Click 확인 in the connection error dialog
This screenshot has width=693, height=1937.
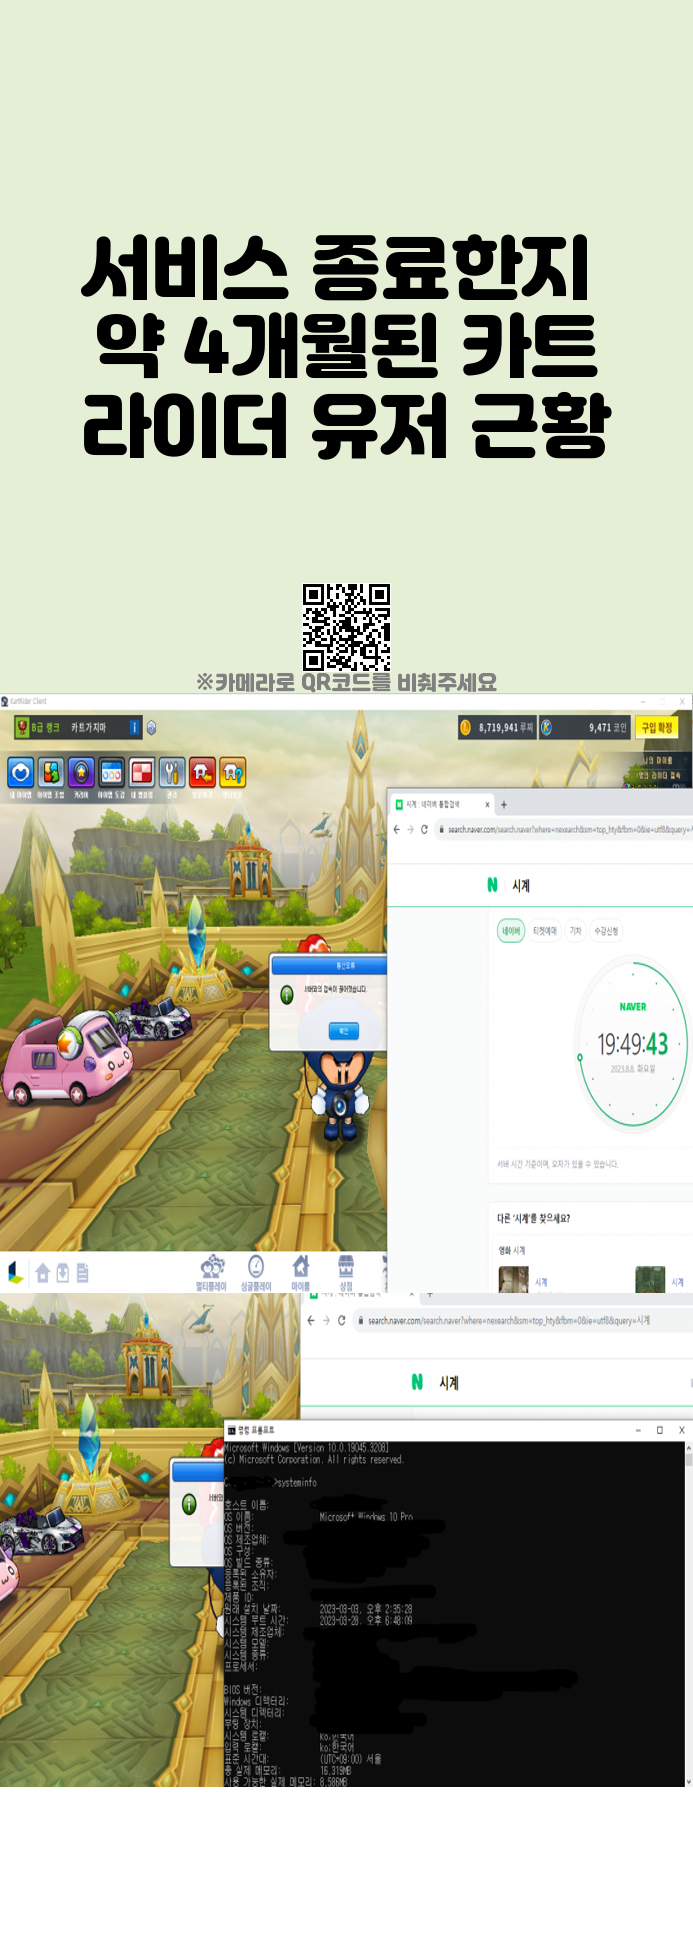343,1030
